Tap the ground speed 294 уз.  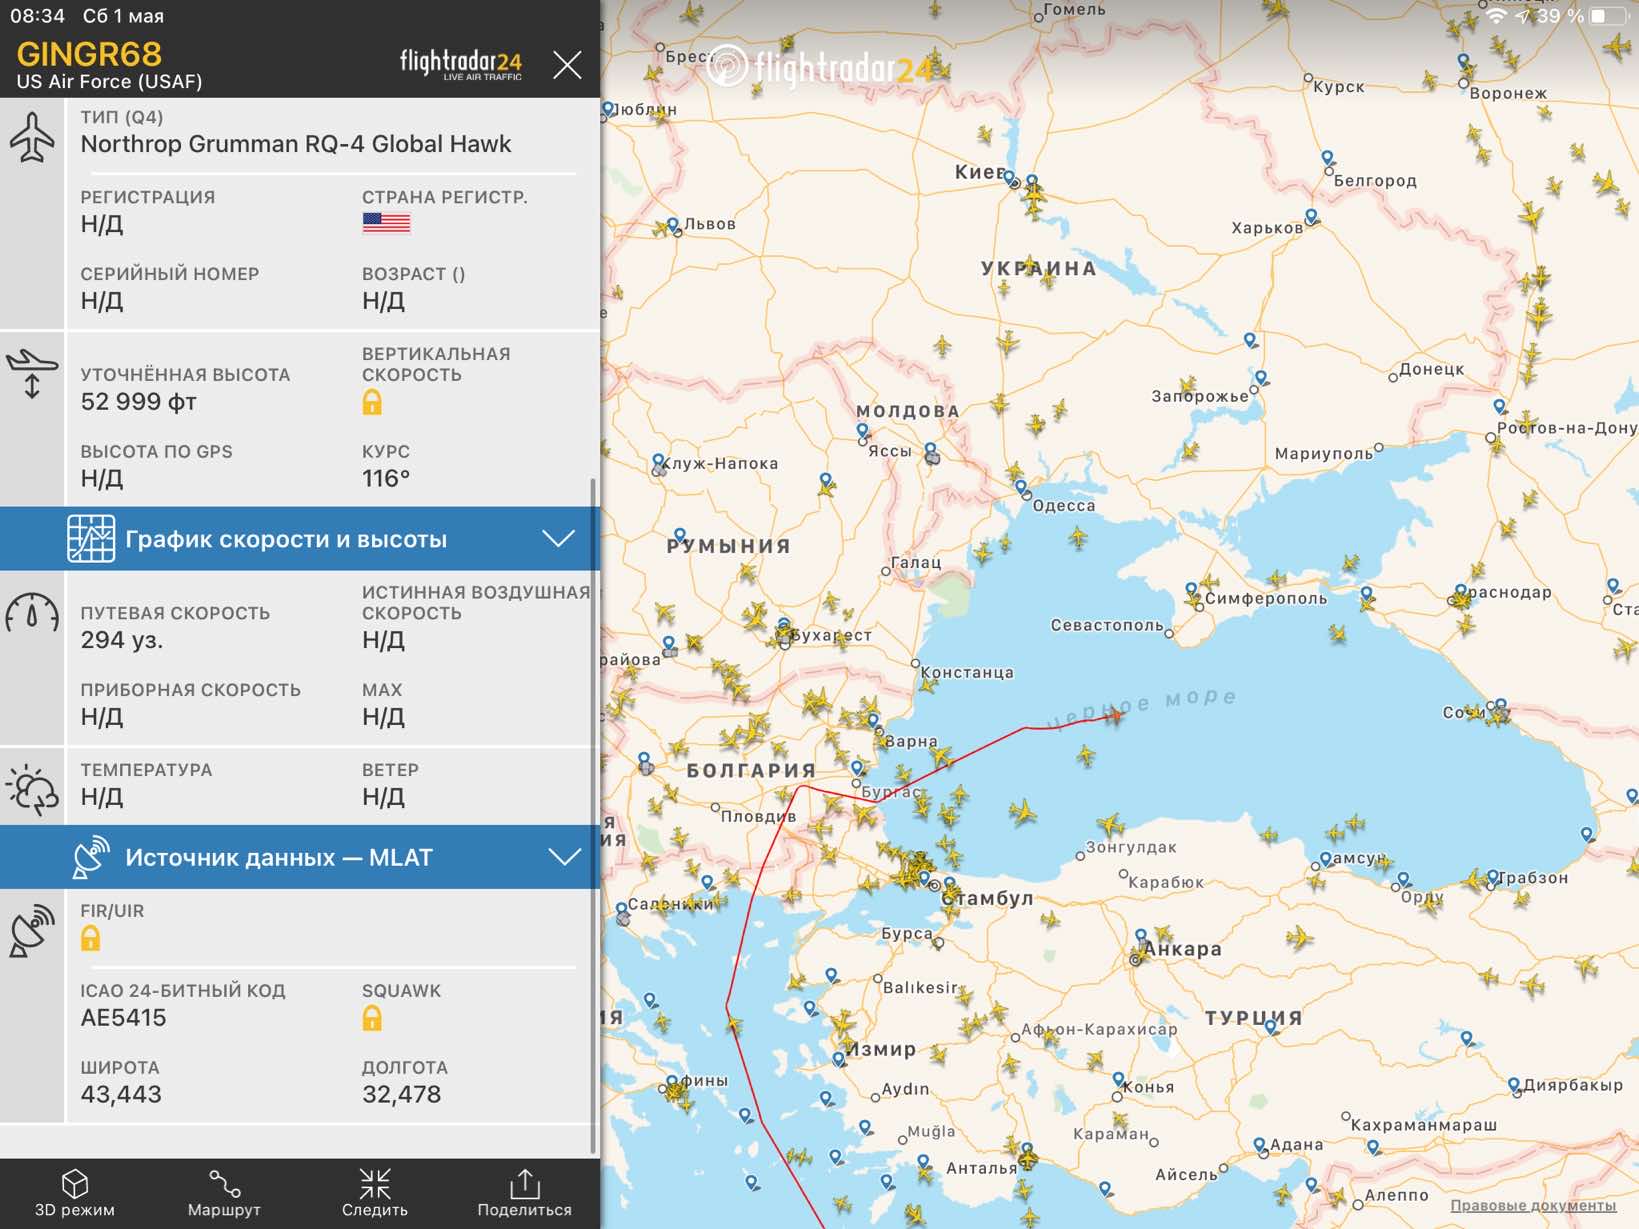(122, 640)
